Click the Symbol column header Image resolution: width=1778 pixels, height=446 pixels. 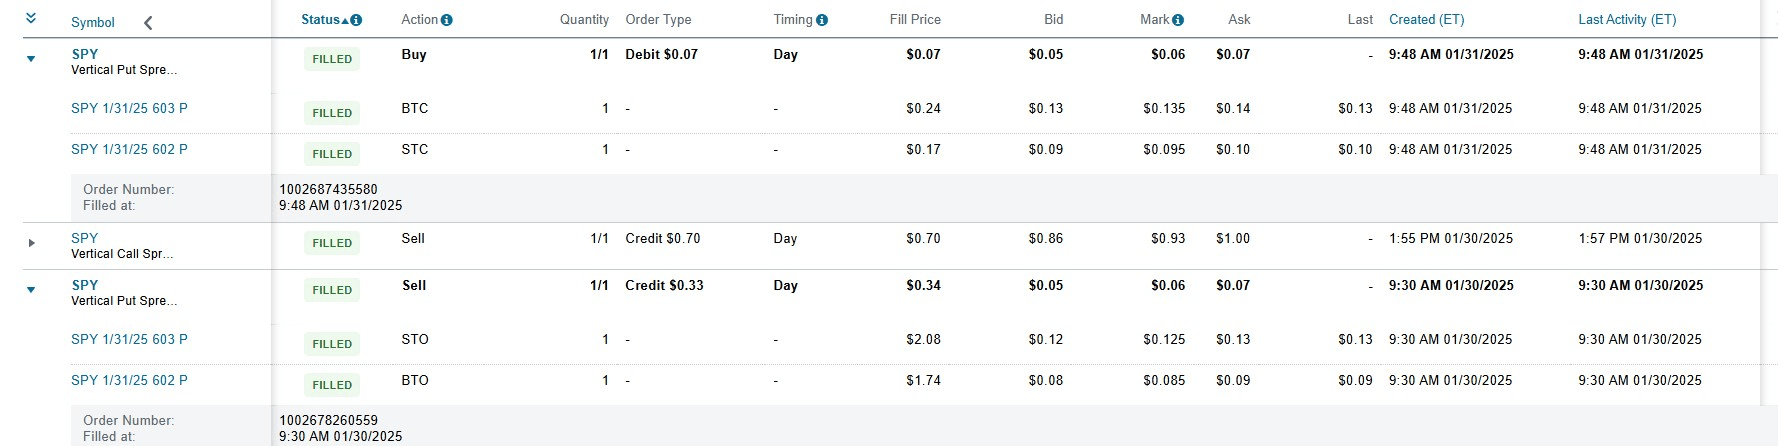tap(93, 22)
